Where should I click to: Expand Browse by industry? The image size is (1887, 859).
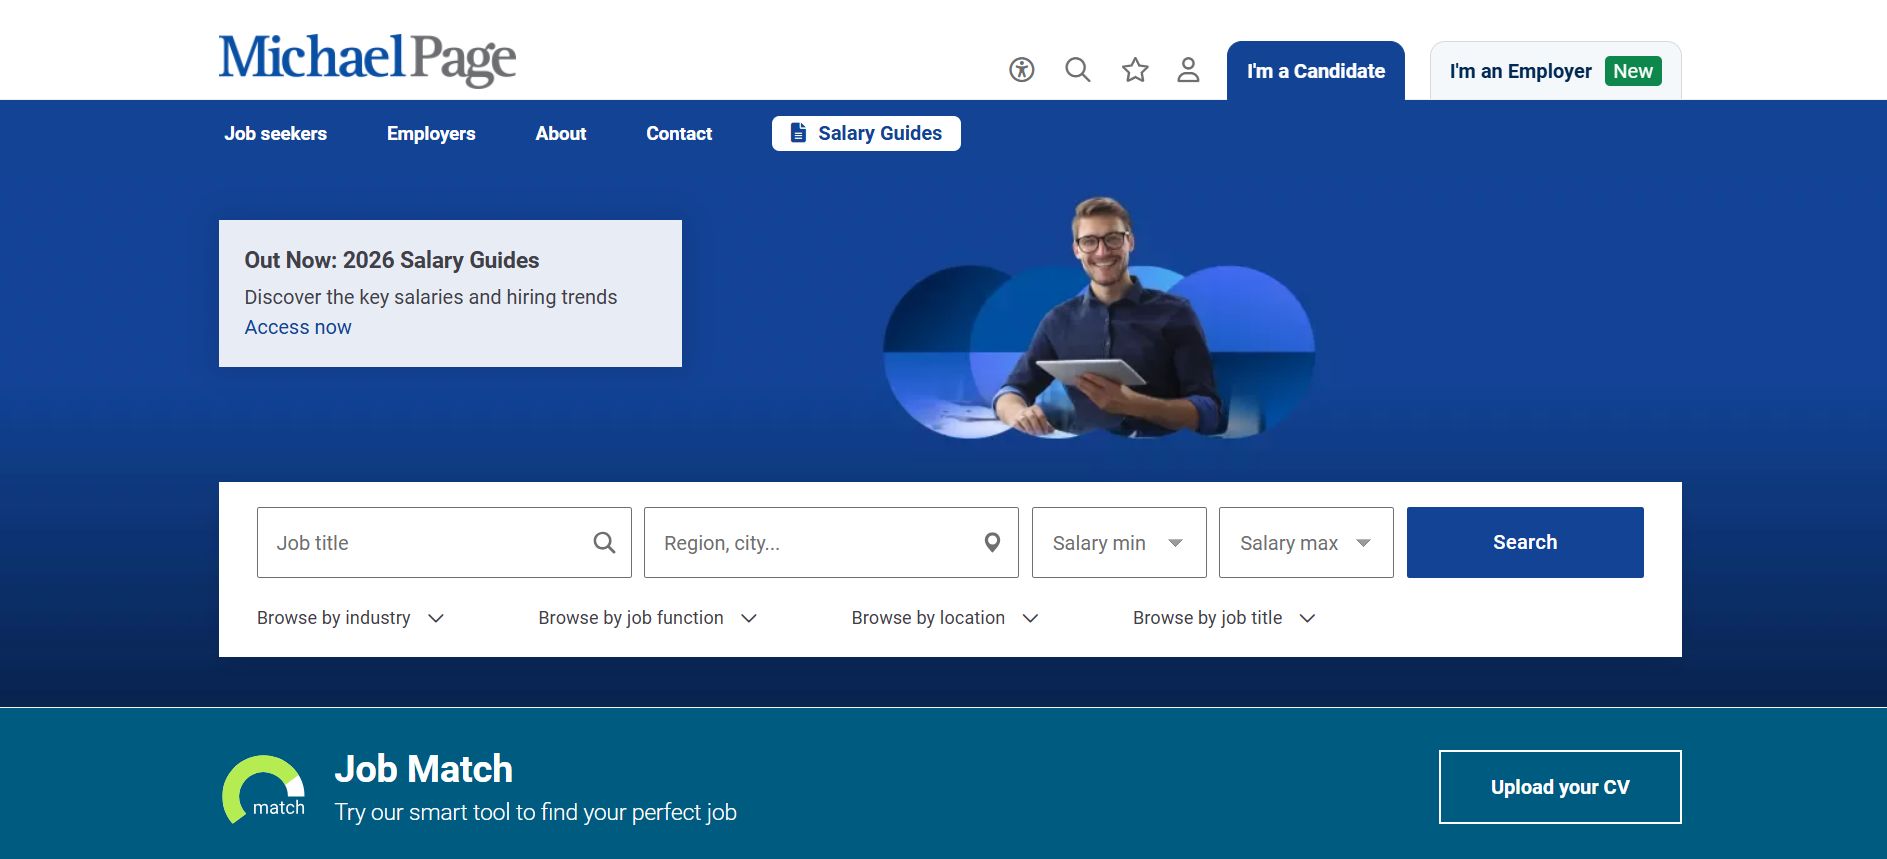[x=350, y=618]
